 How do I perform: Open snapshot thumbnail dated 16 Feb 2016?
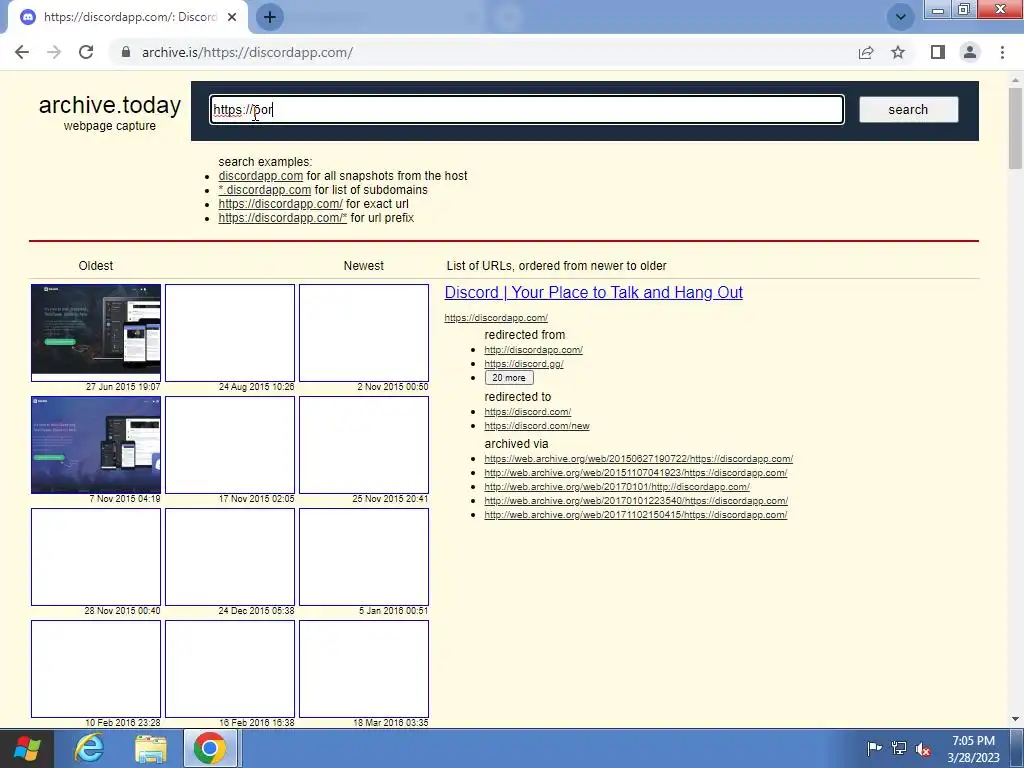pos(230,669)
